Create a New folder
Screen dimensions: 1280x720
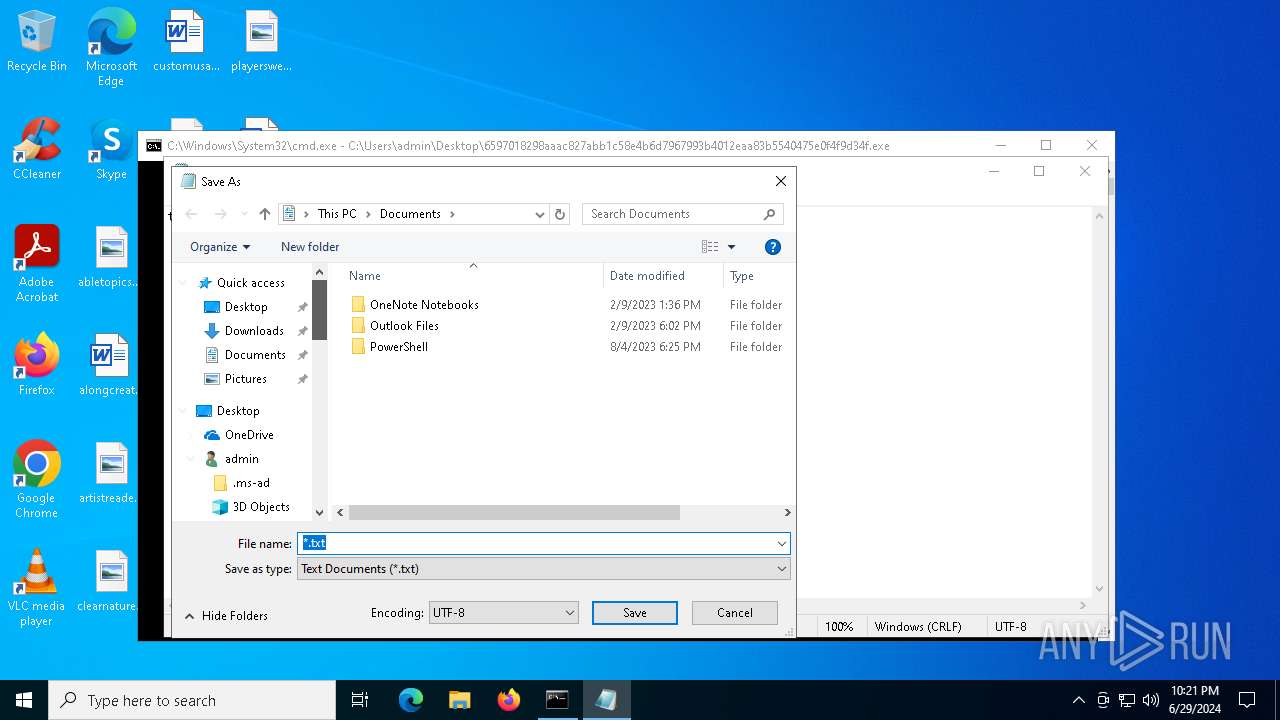point(310,247)
